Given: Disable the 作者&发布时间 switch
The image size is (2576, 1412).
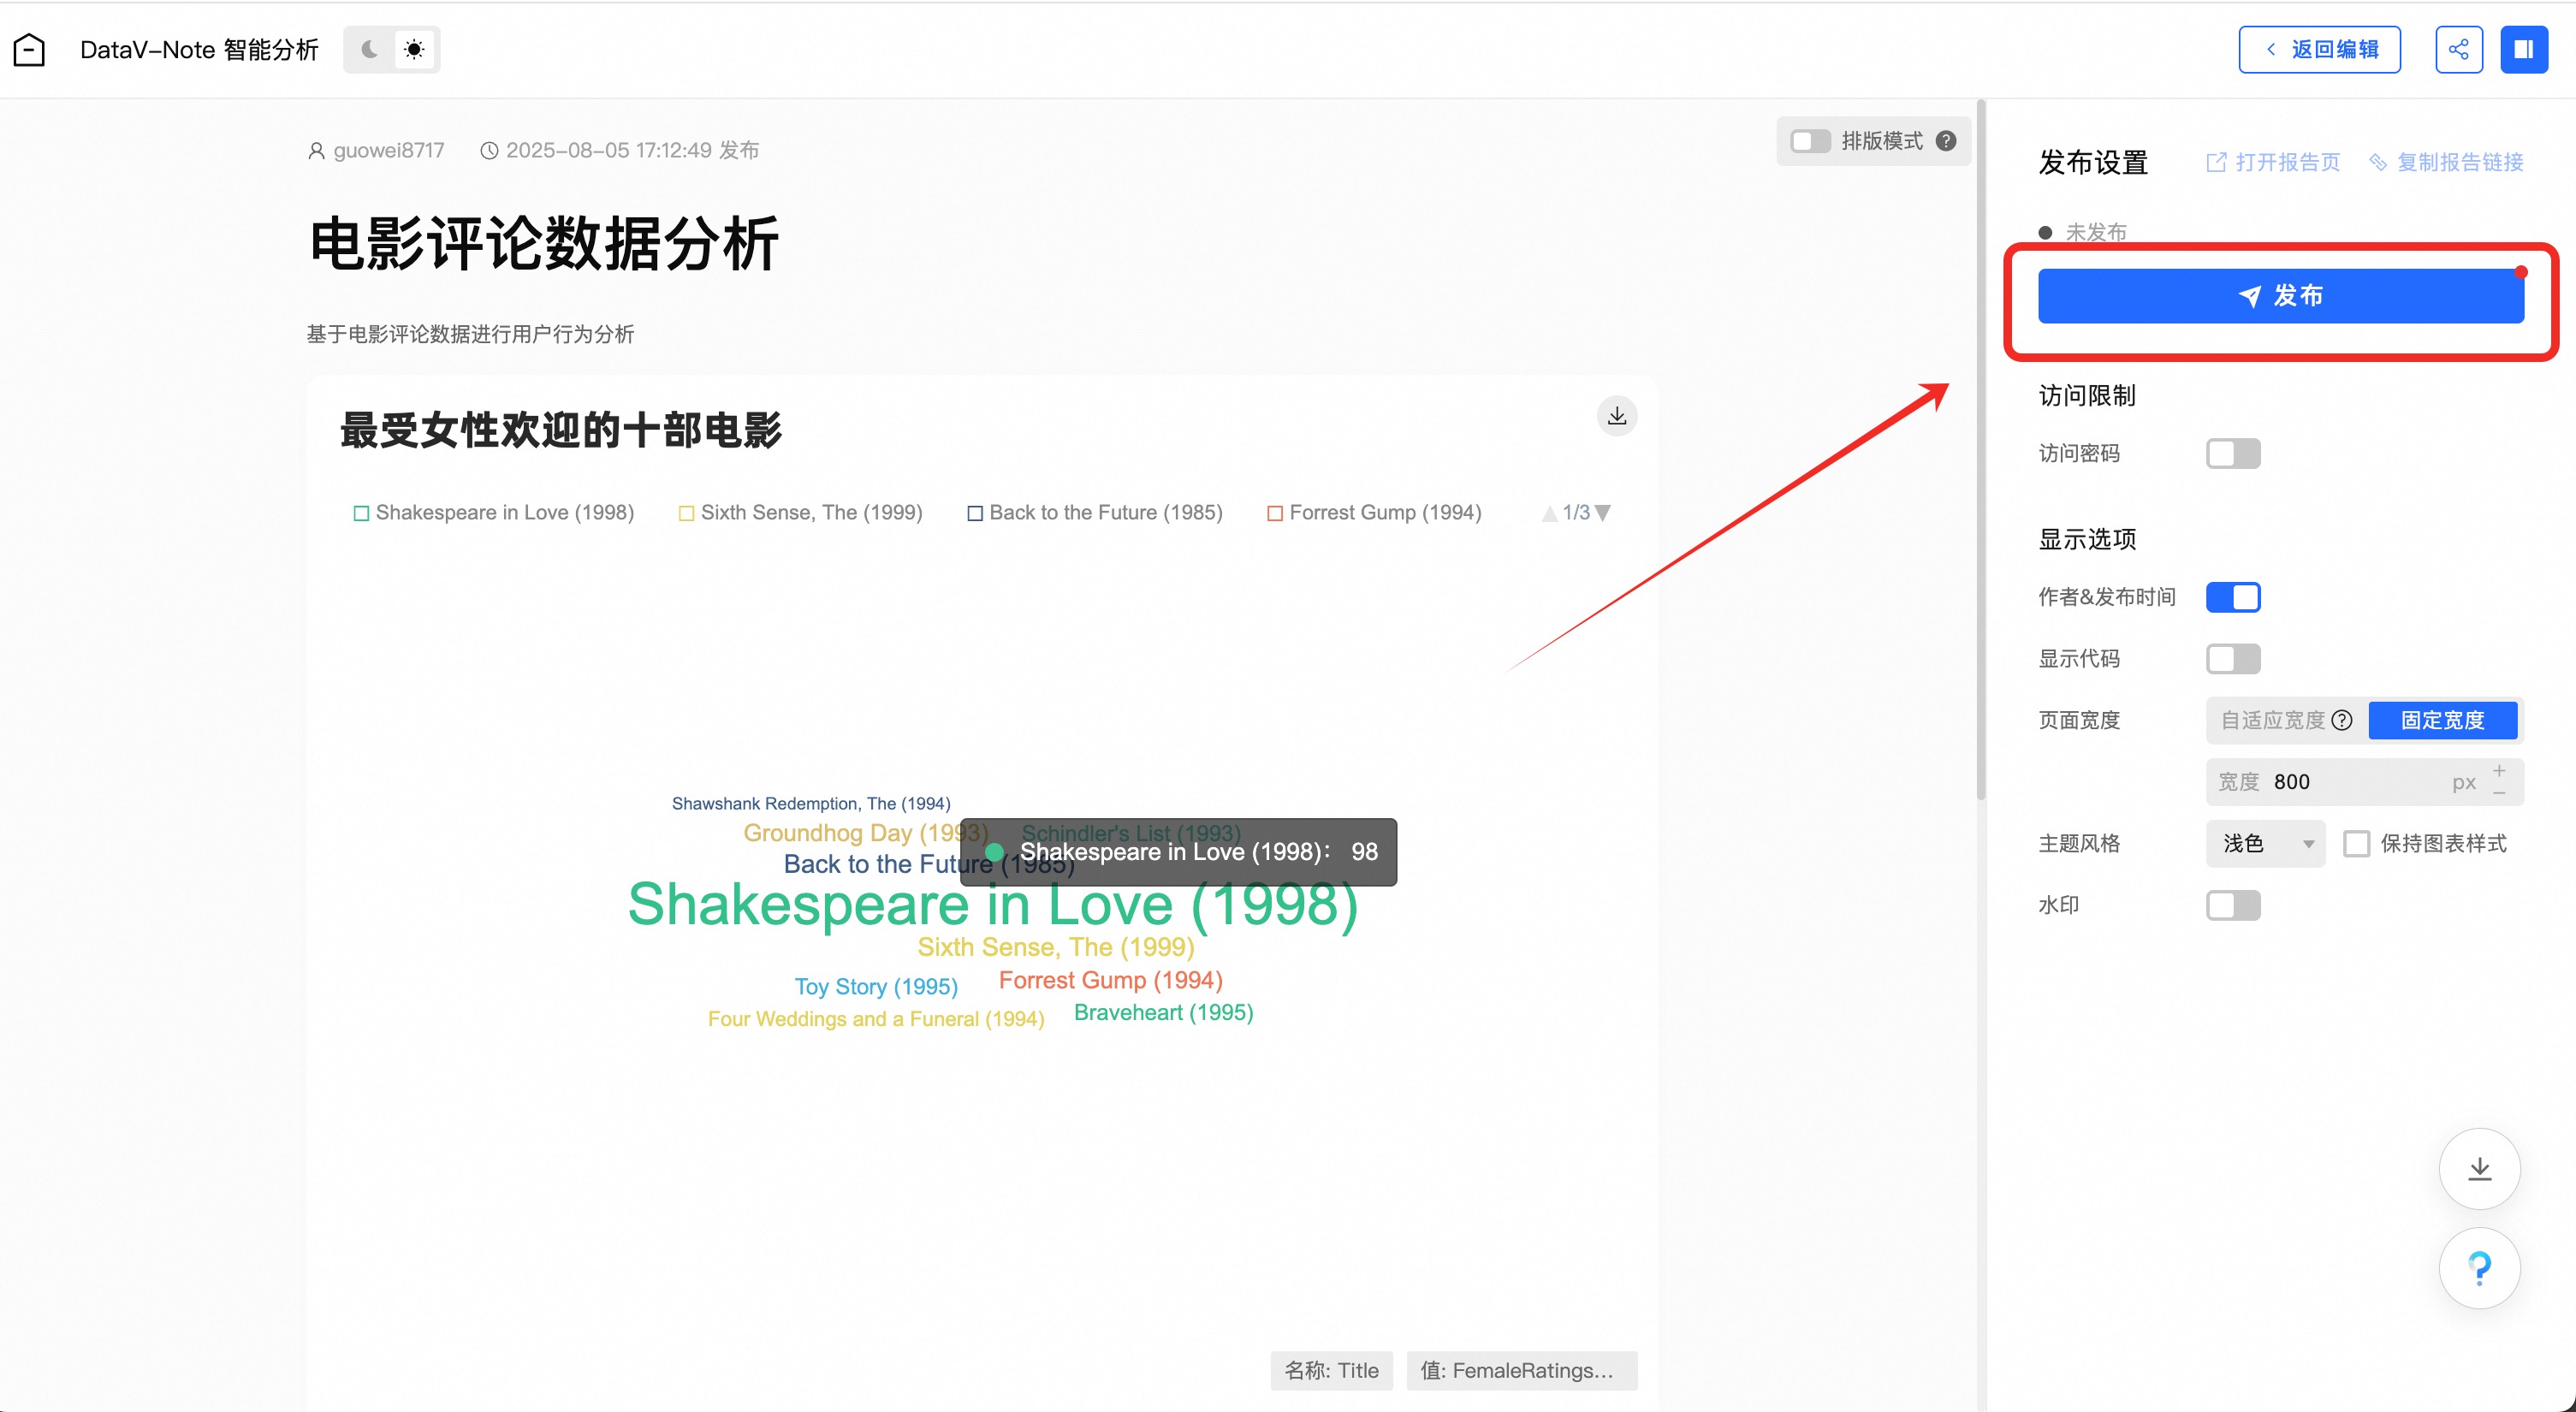Looking at the screenshot, I should pyautogui.click(x=2232, y=597).
